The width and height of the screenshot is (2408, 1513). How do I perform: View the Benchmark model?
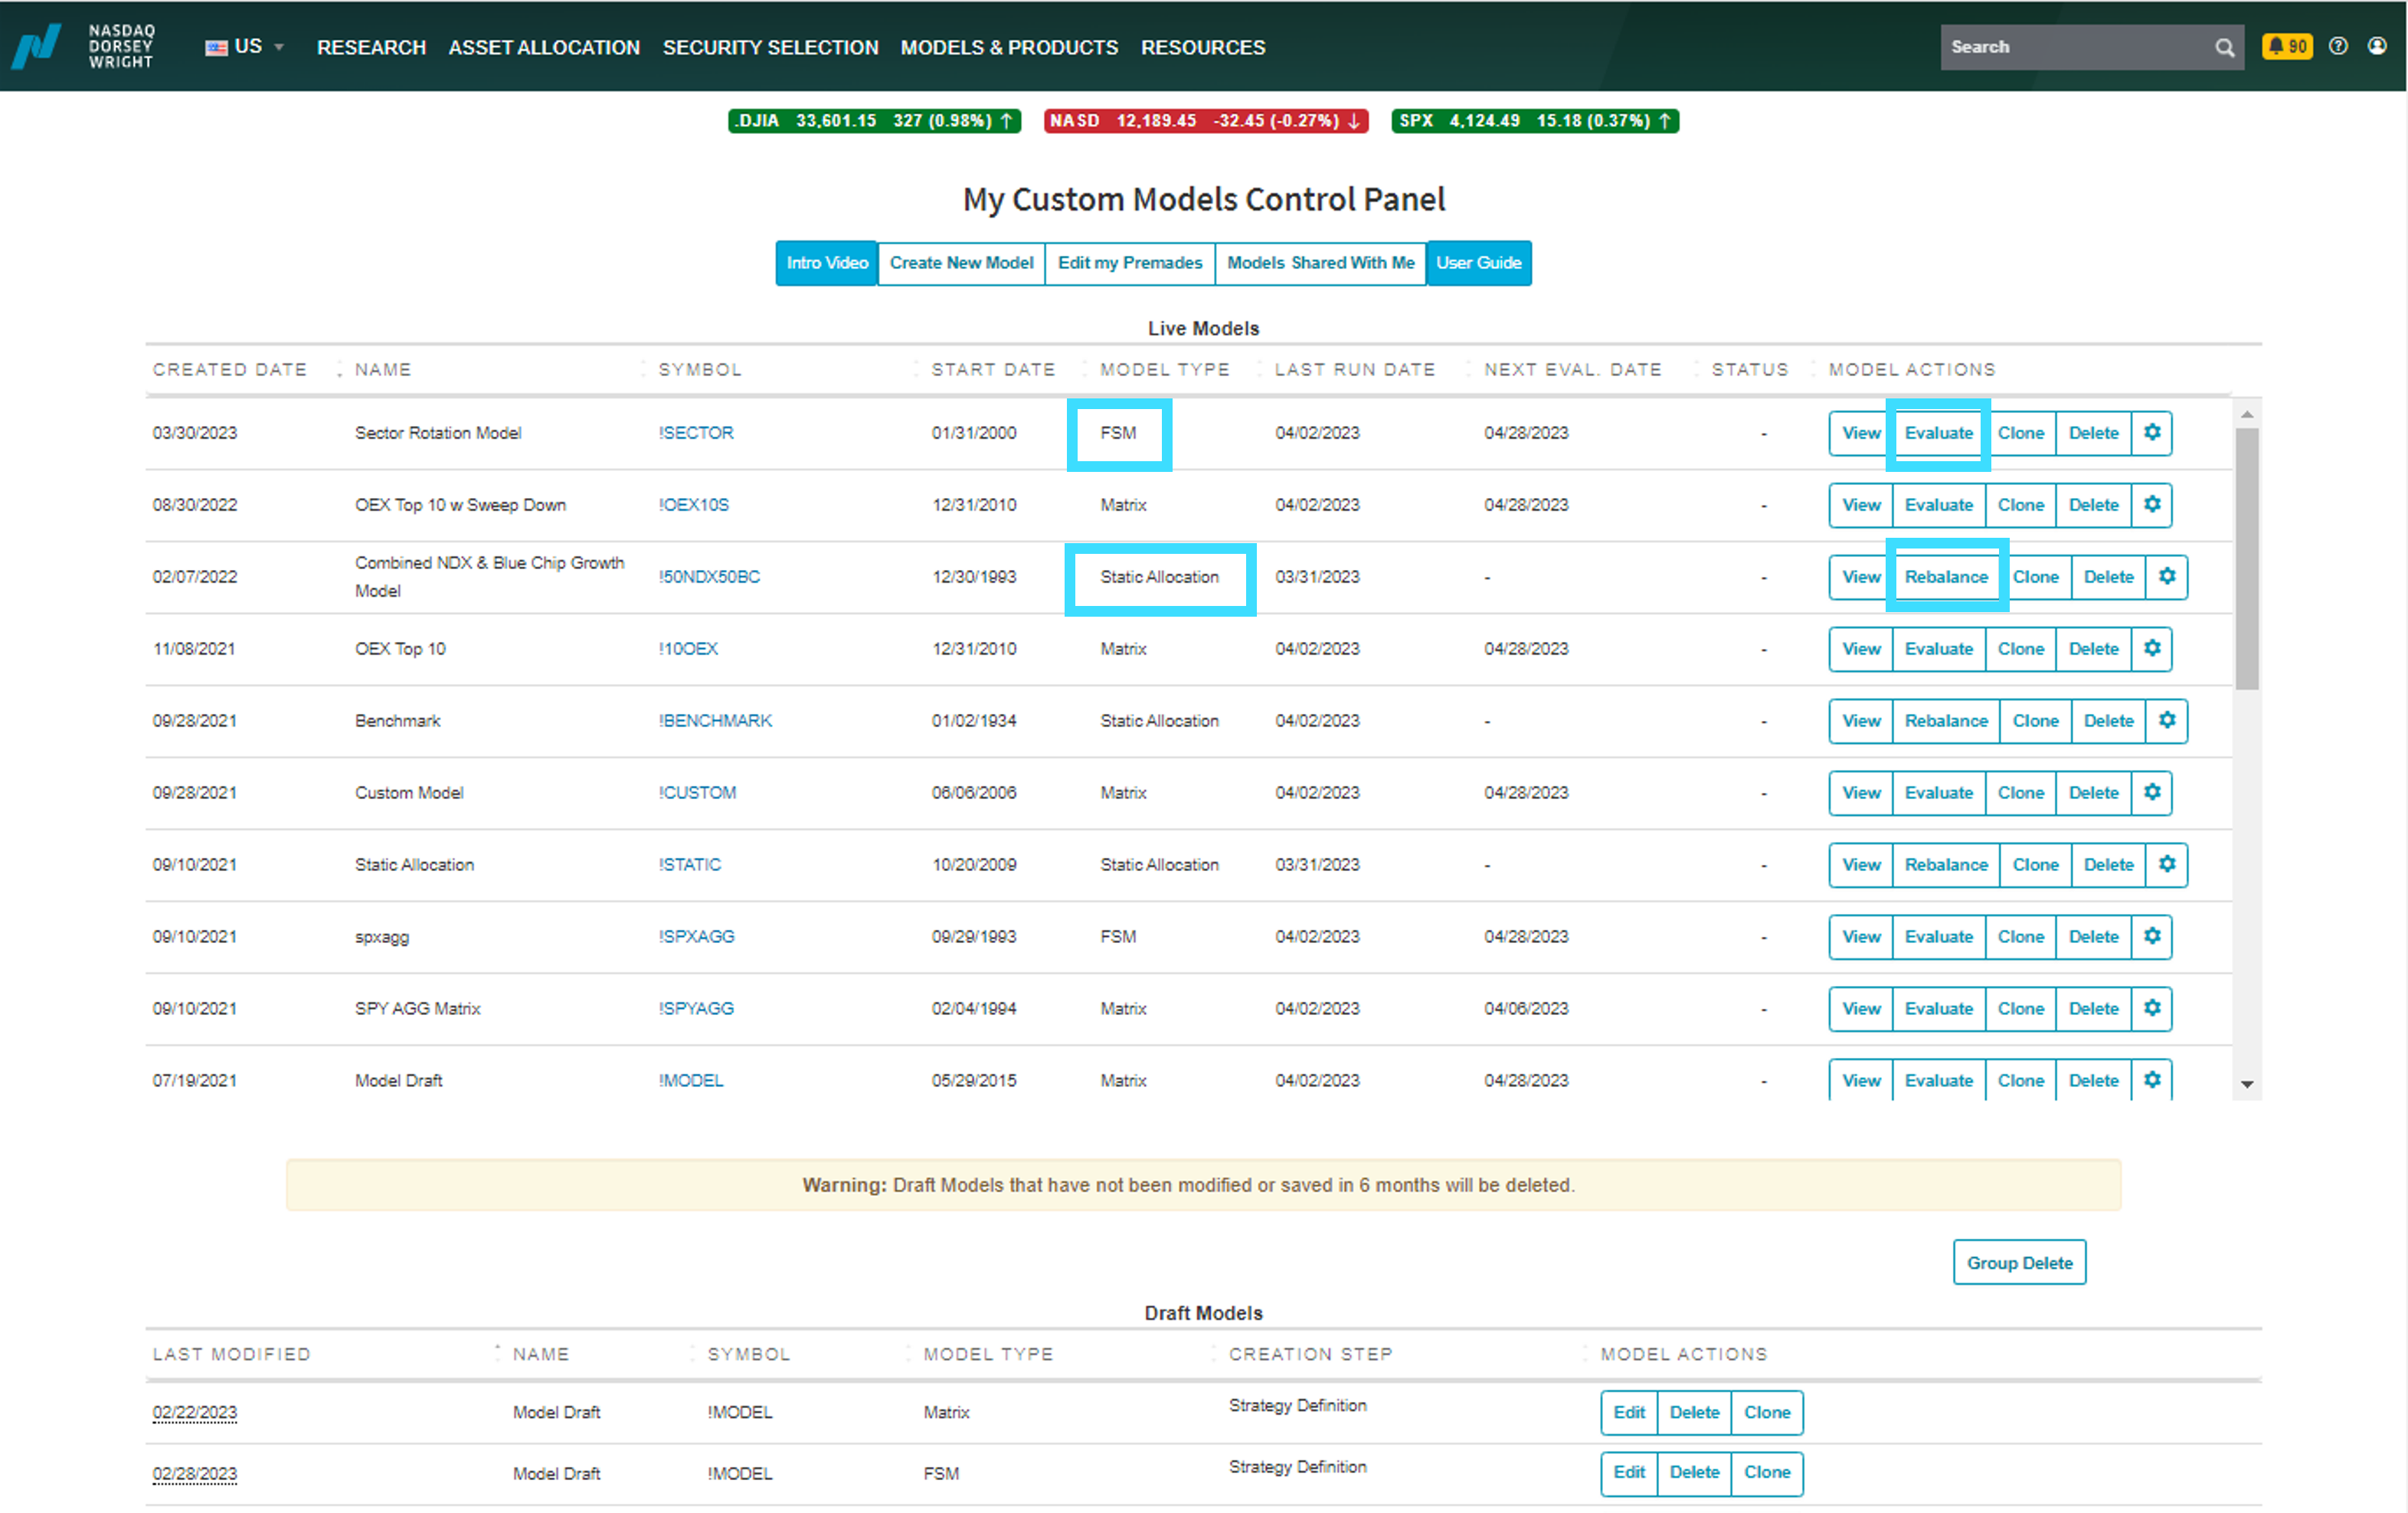1860,720
